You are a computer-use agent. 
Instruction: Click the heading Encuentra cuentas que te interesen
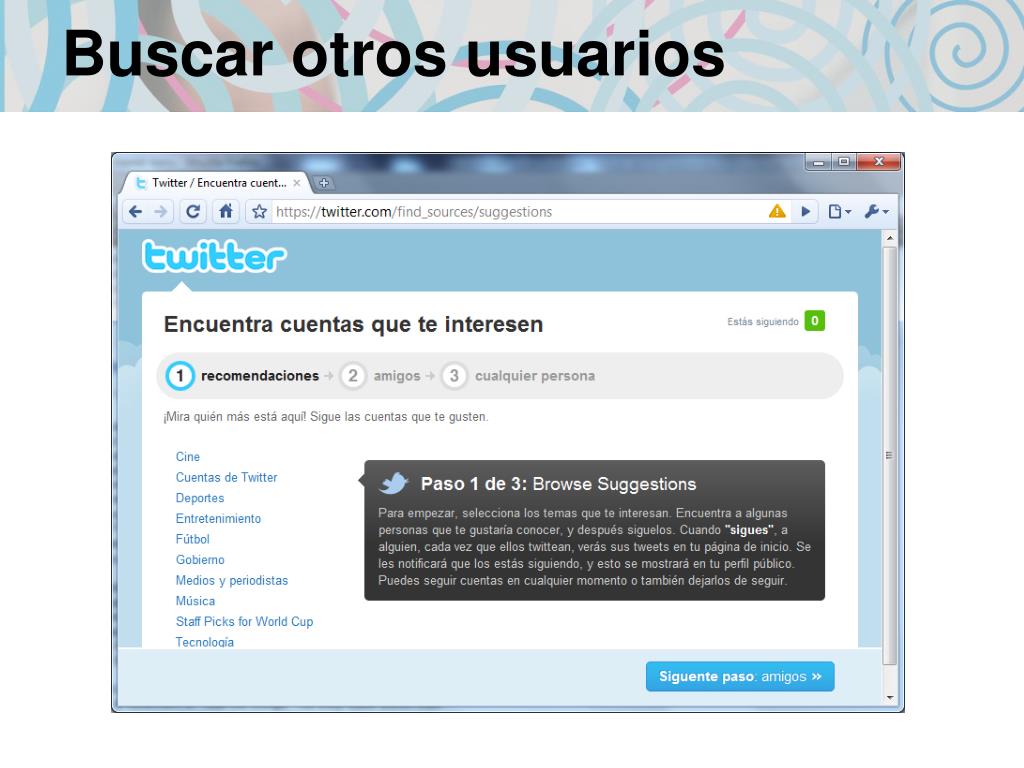353,324
